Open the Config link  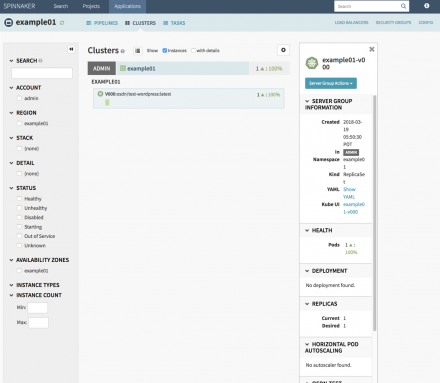coord(426,22)
